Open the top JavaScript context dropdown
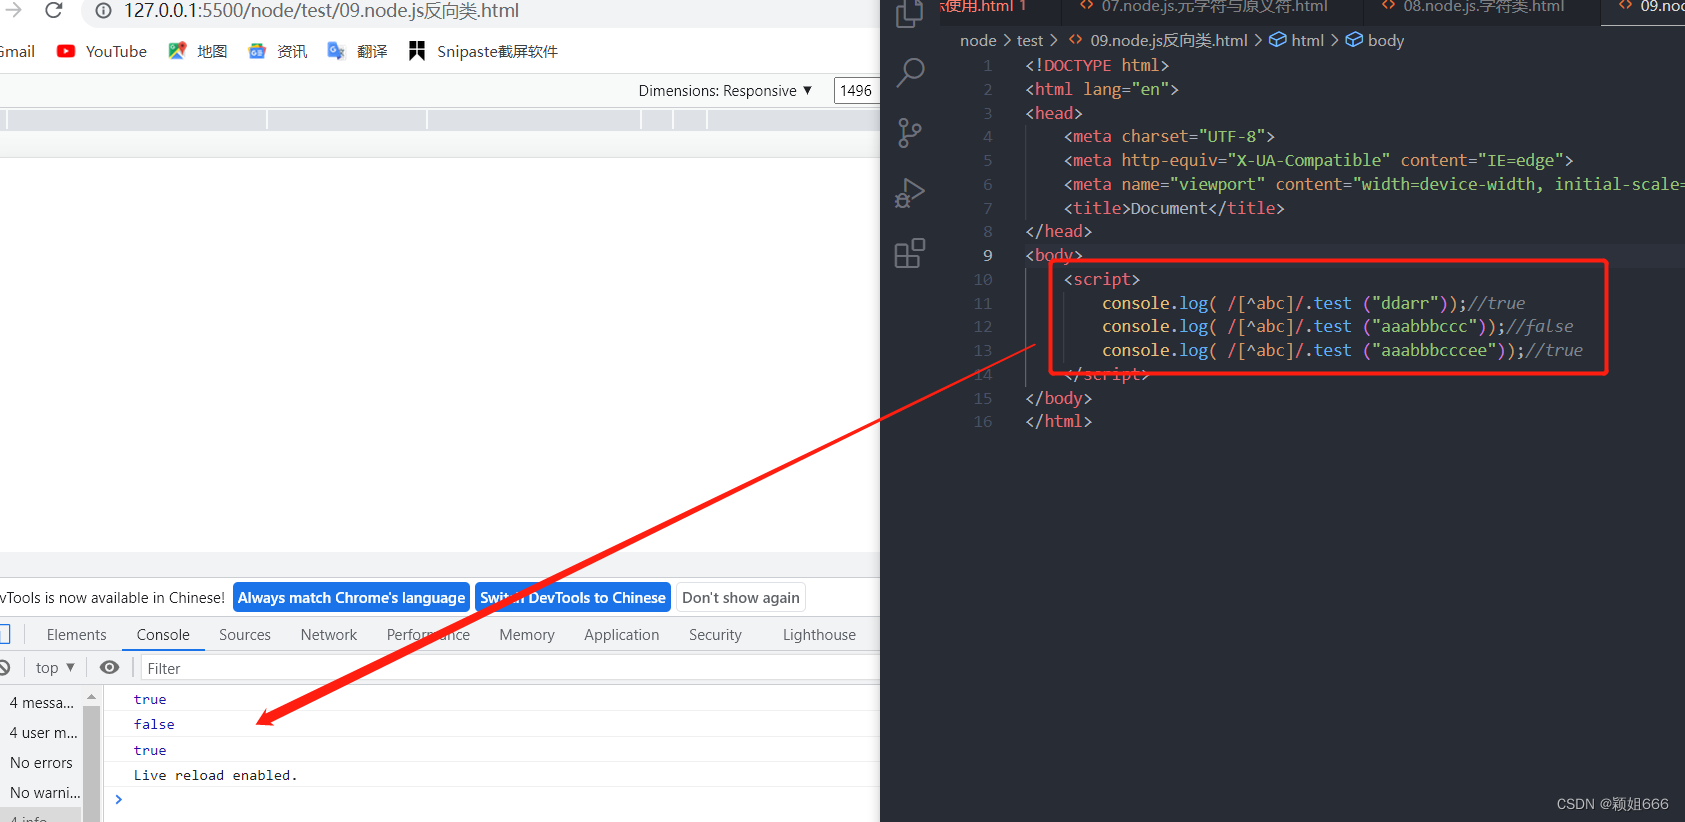 tap(55, 668)
